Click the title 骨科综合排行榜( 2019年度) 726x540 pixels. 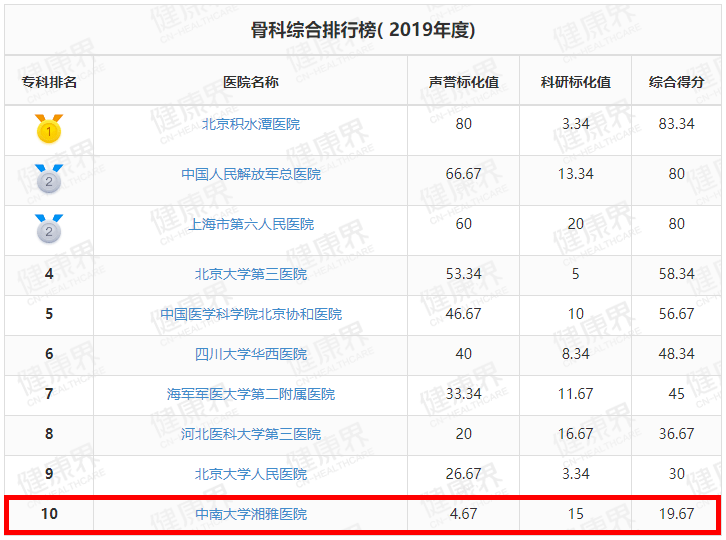click(x=363, y=30)
